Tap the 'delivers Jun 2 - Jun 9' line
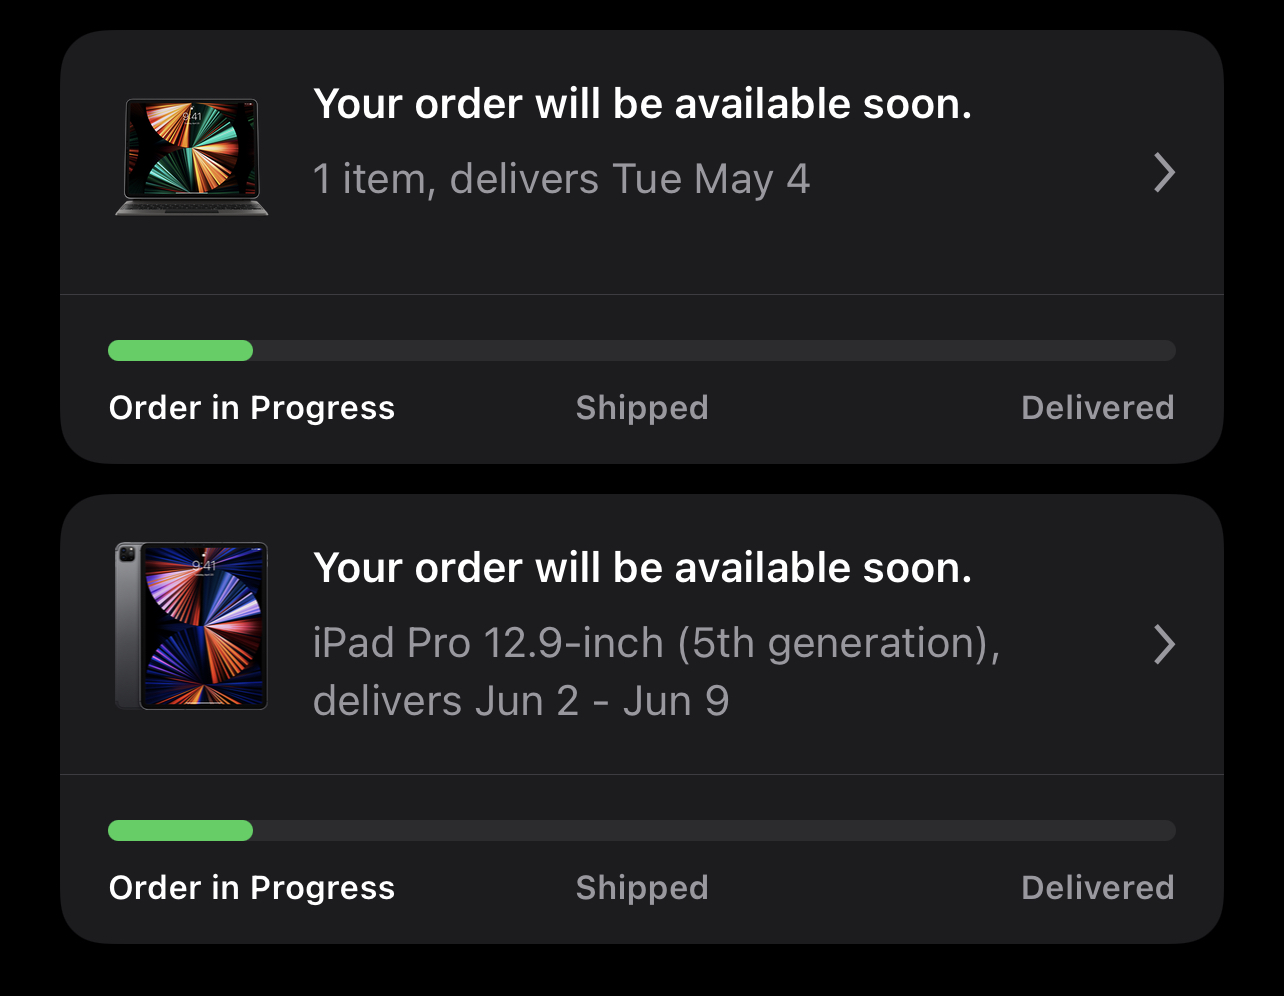This screenshot has width=1284, height=996. (520, 701)
